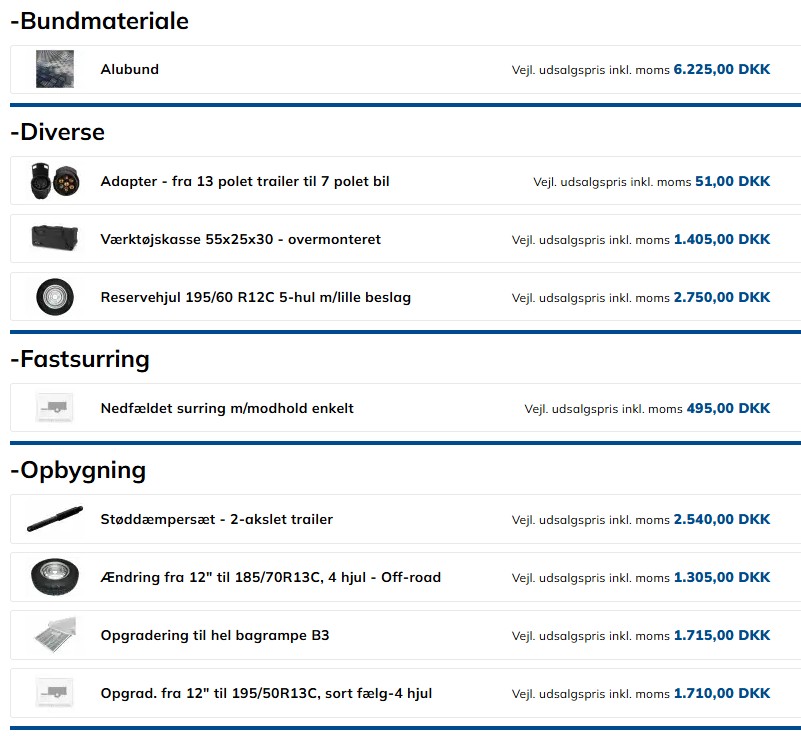
Task: Toggle the Fastsurring section heading
Action: pos(79,359)
